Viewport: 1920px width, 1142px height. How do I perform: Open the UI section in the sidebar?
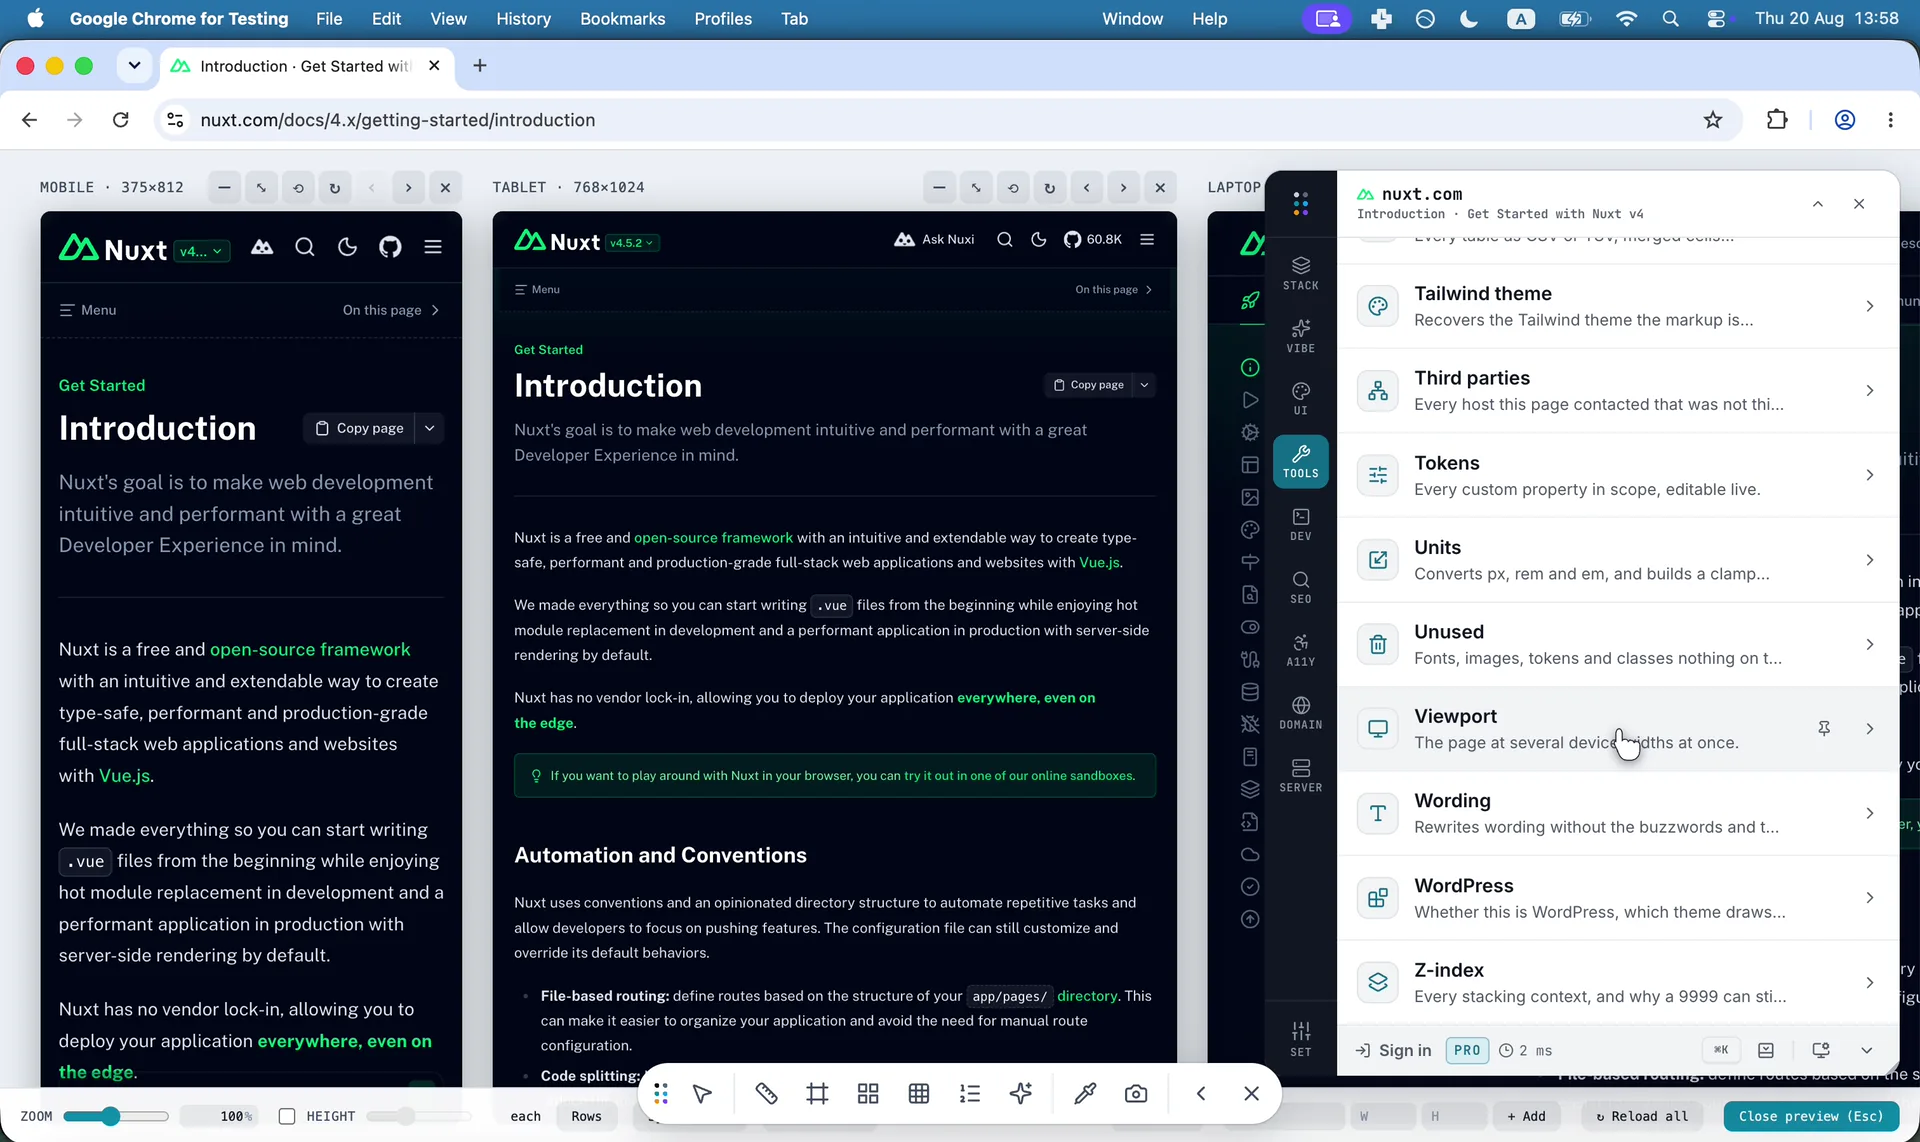tap(1300, 398)
